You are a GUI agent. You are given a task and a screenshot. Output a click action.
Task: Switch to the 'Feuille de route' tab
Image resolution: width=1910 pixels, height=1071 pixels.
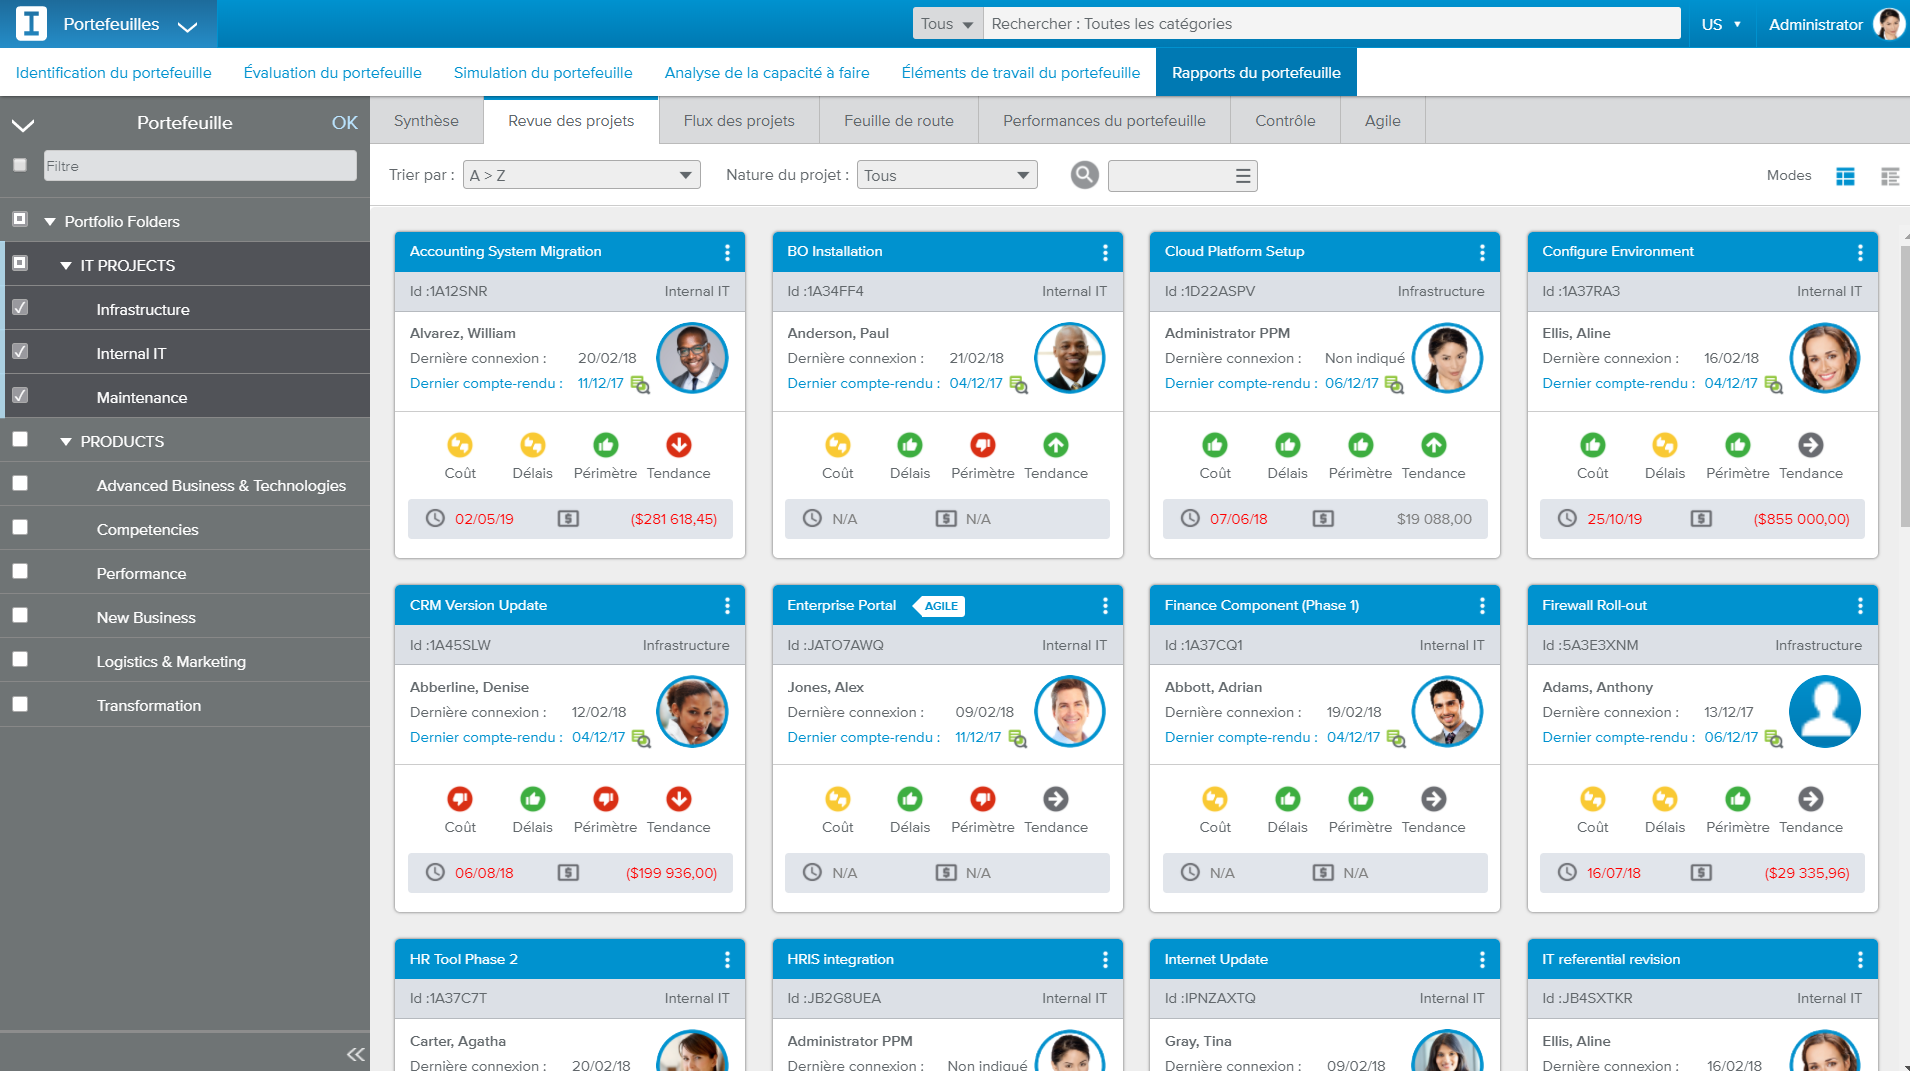(x=897, y=120)
